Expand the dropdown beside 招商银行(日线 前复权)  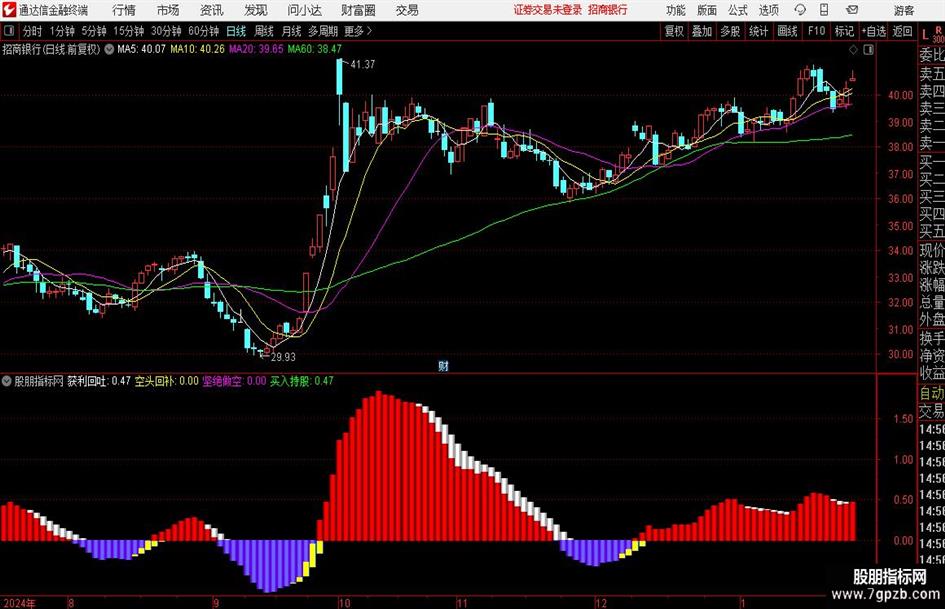tap(109, 49)
